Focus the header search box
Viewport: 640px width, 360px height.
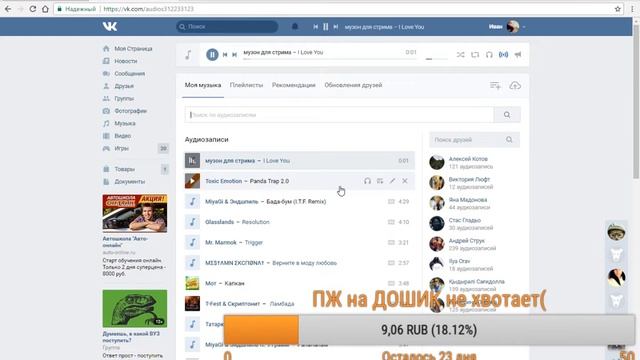pyautogui.click(x=227, y=27)
